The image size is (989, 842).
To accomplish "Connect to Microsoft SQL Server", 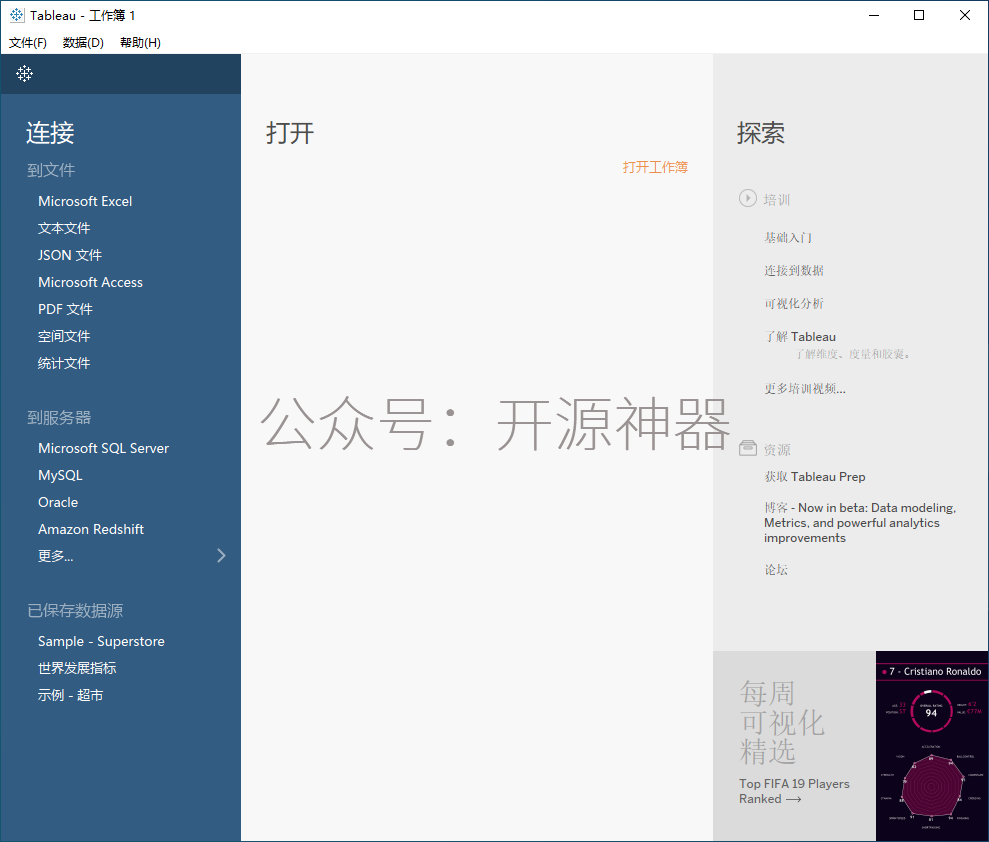I will click(103, 448).
